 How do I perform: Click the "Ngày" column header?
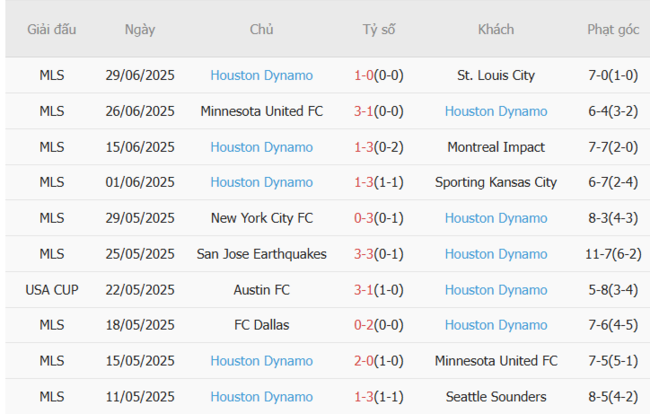[x=140, y=29]
